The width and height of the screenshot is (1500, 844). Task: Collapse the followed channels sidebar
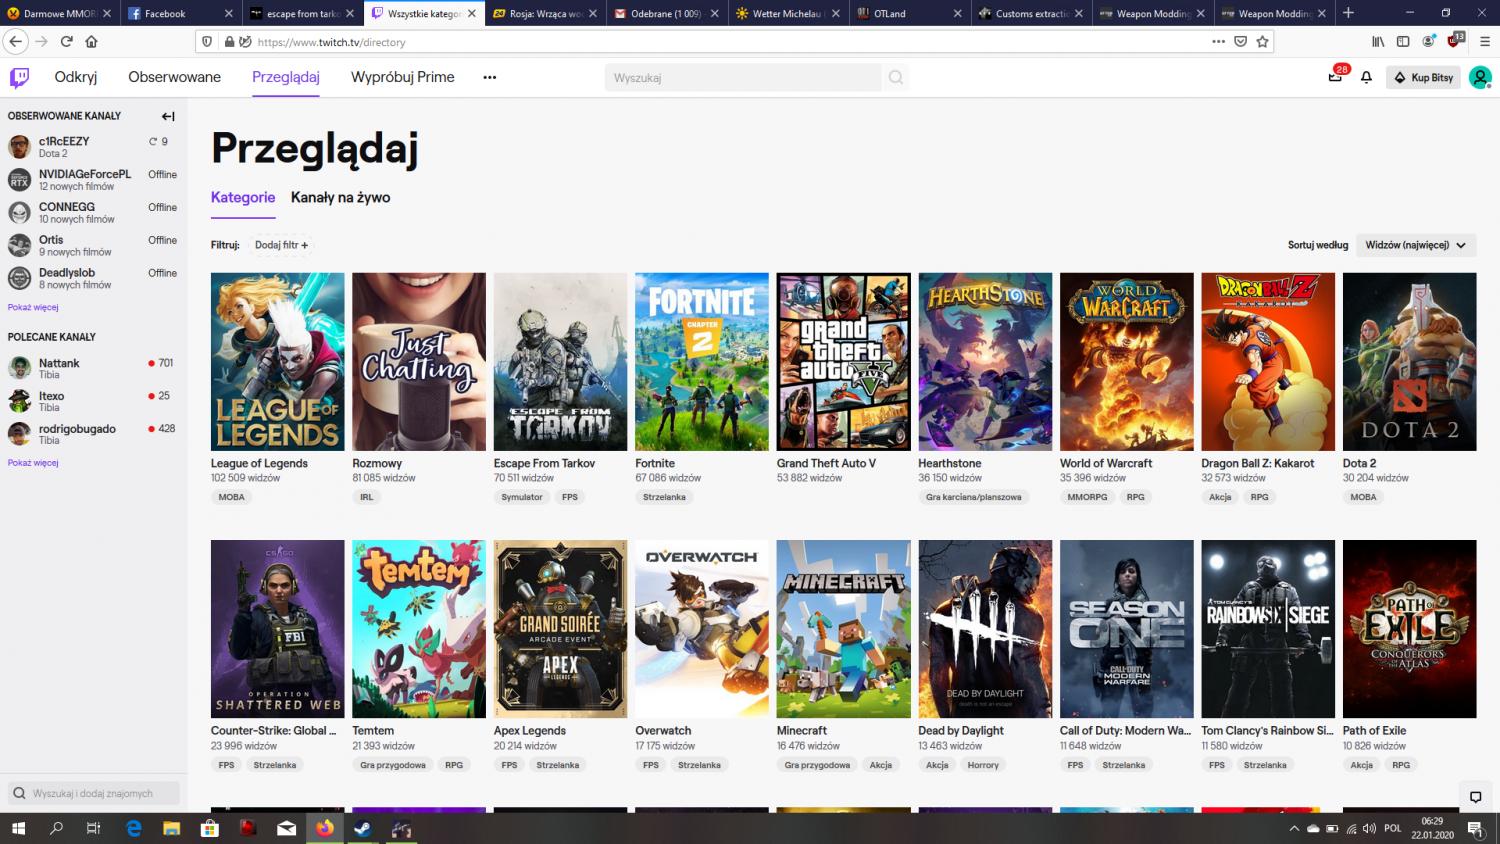tap(168, 116)
